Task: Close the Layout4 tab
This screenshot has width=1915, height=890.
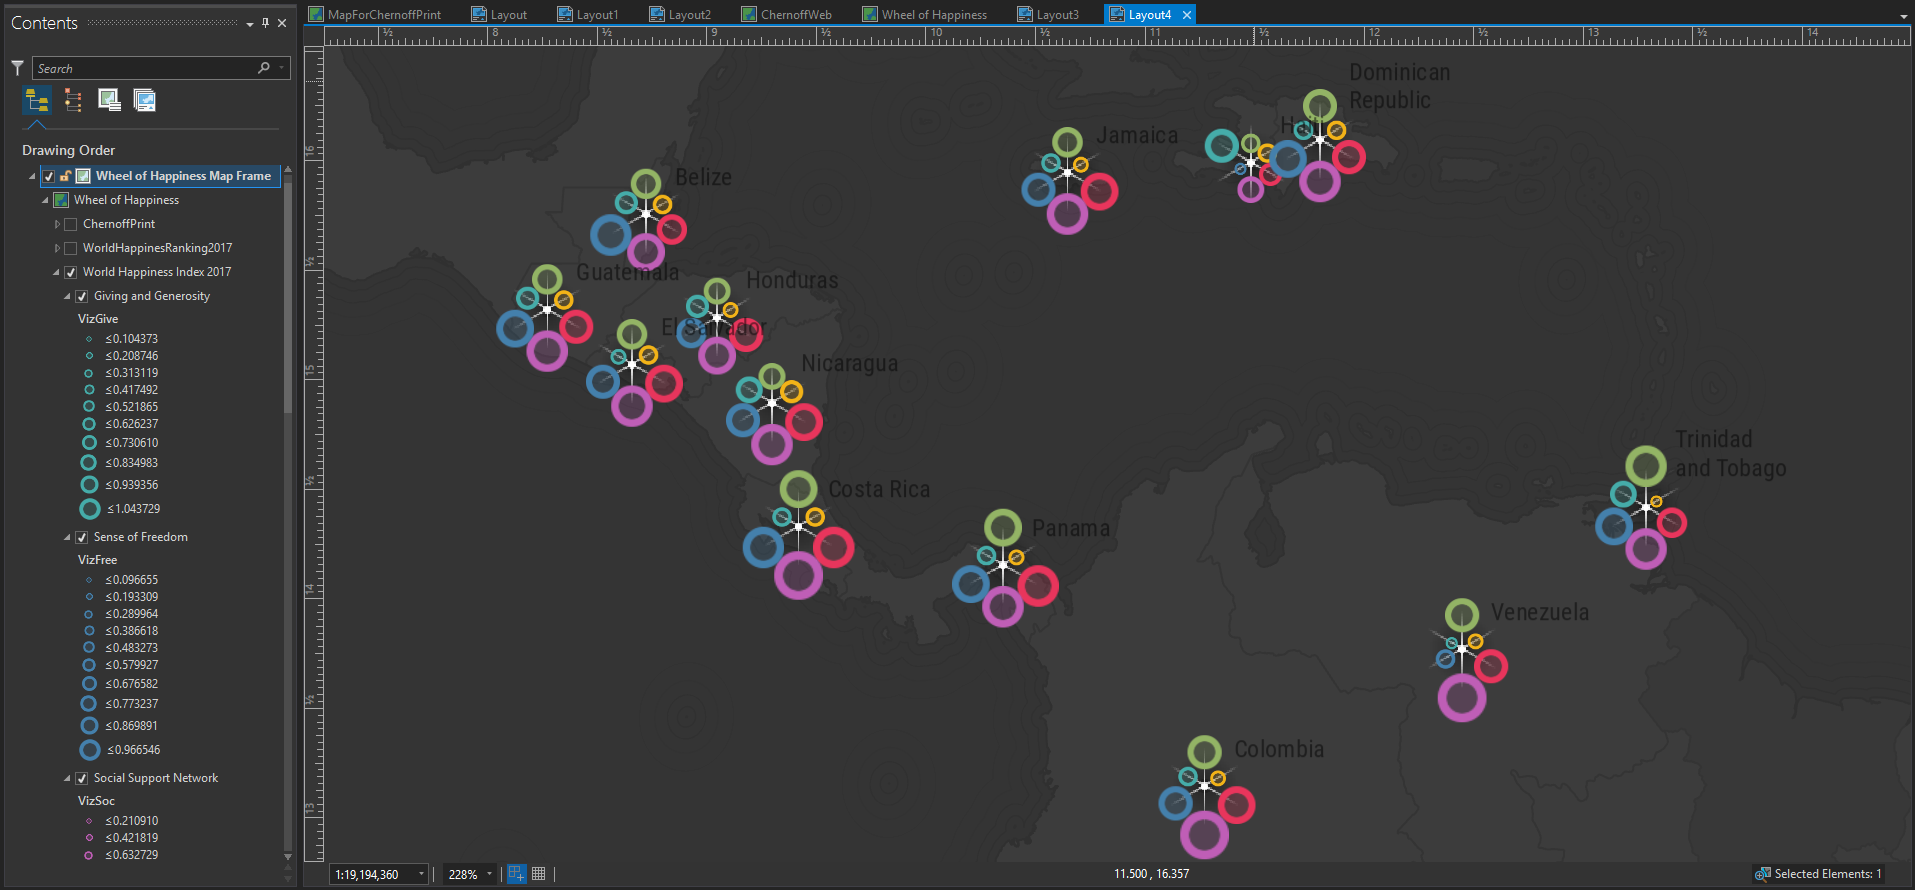Action: pyautogui.click(x=1187, y=15)
